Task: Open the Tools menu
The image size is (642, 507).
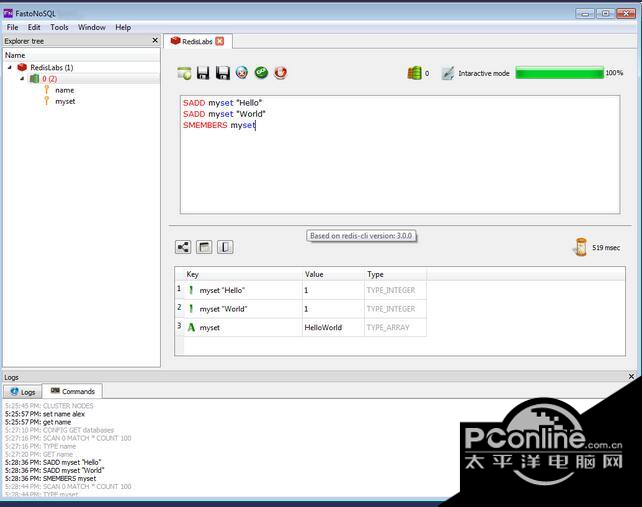Action: click(x=59, y=27)
